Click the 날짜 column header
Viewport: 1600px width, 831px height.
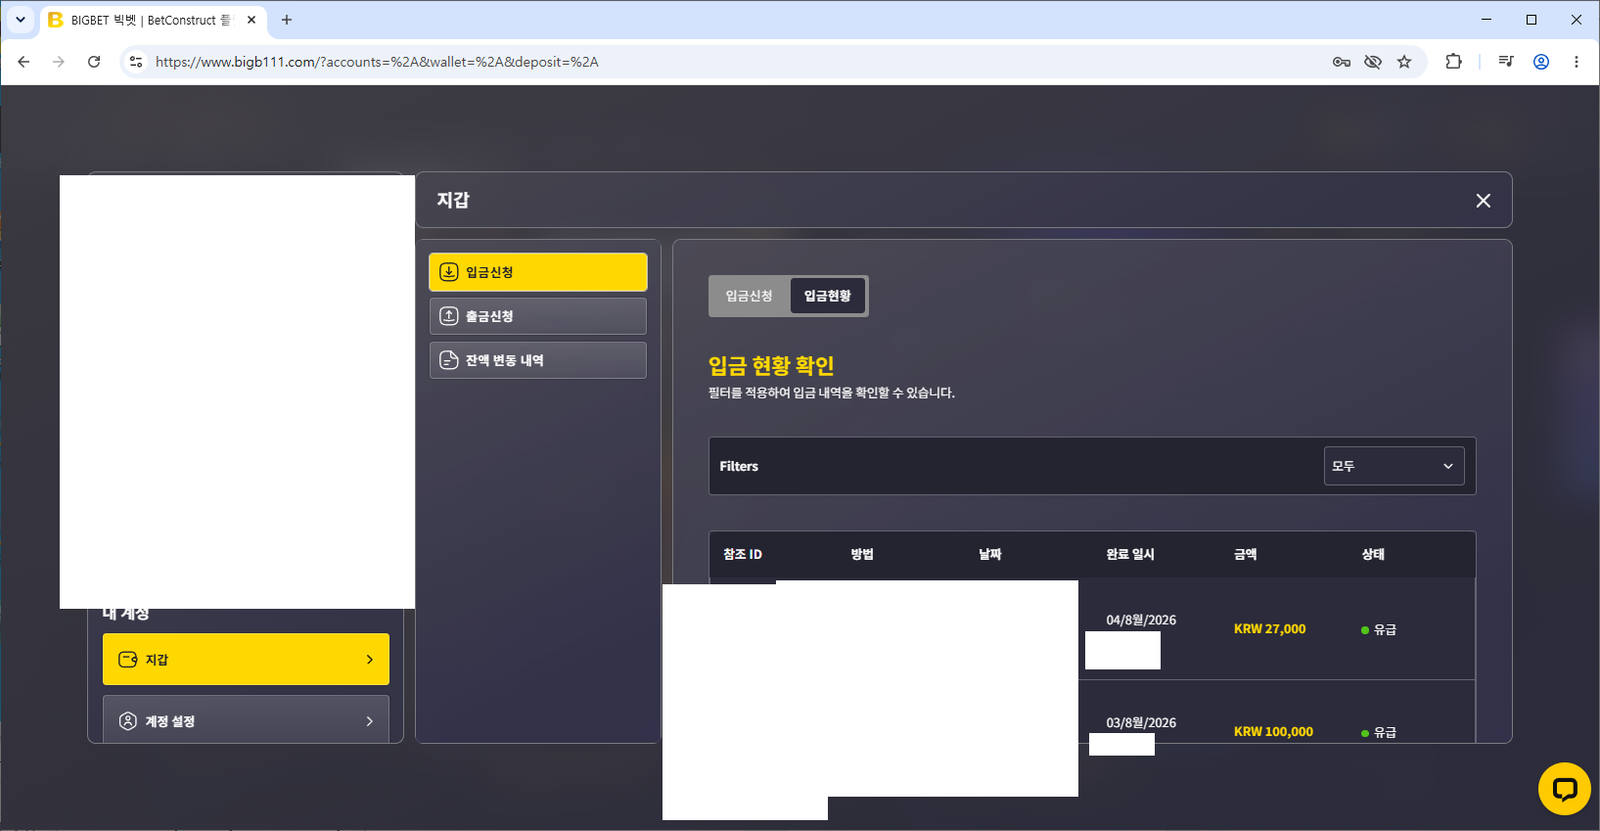click(990, 554)
